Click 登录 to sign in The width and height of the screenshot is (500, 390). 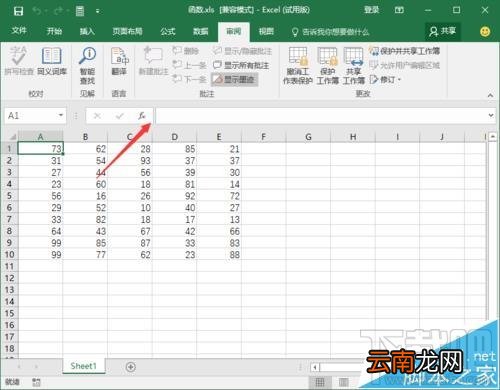click(x=371, y=10)
